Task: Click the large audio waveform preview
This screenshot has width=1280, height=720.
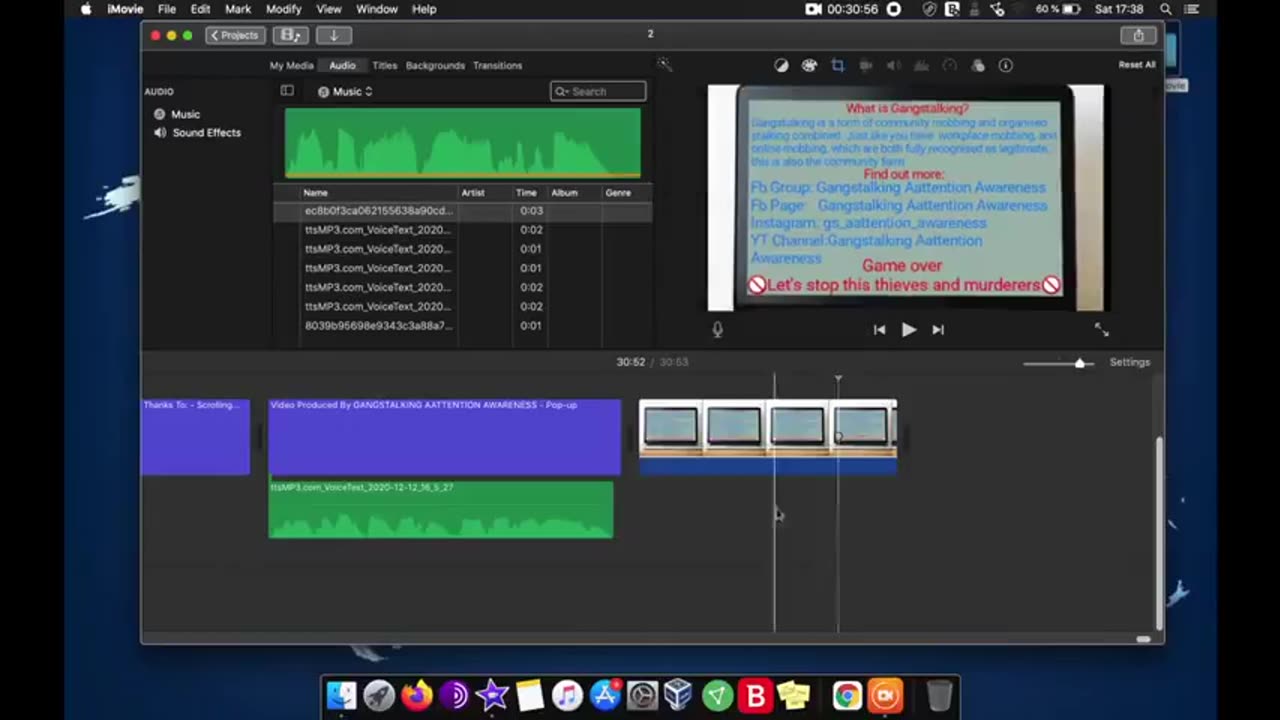Action: pyautogui.click(x=463, y=143)
